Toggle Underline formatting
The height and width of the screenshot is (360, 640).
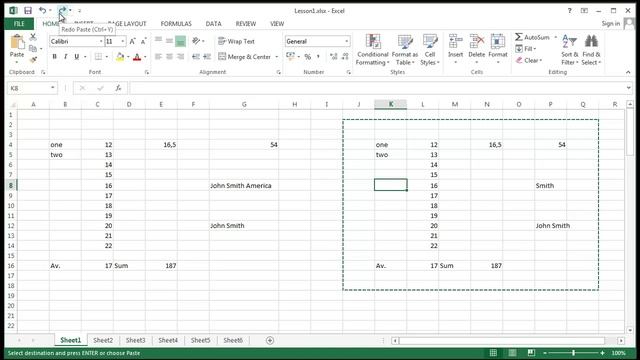click(x=76, y=57)
